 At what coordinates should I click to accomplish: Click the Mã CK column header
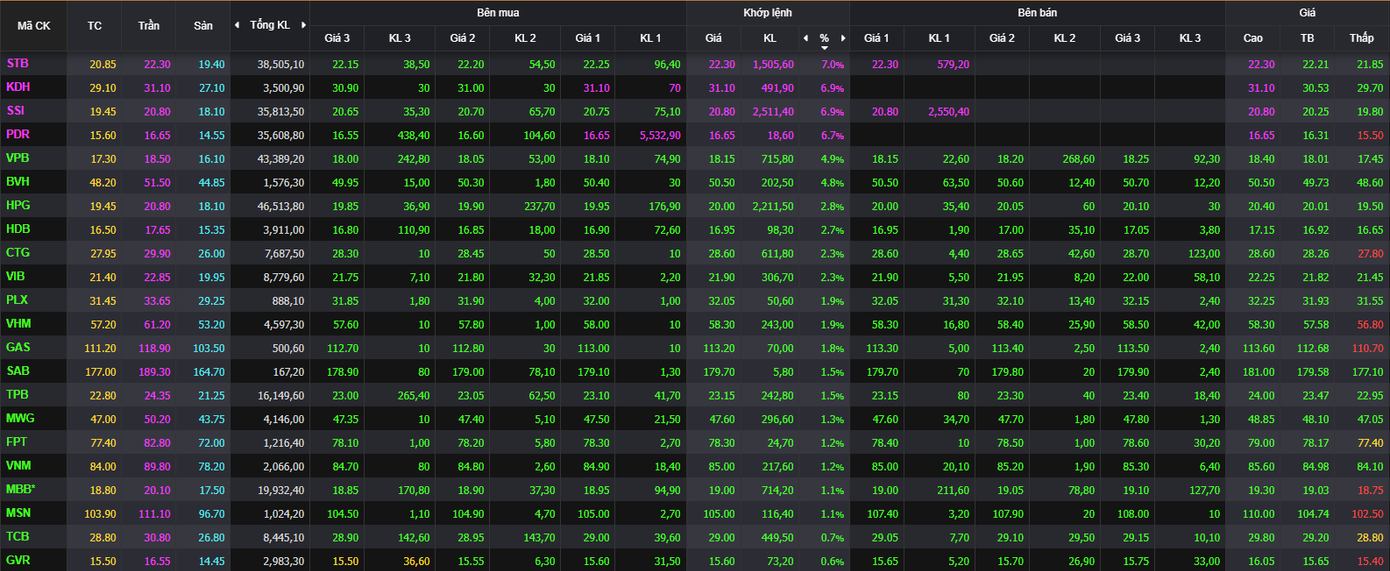point(34,25)
